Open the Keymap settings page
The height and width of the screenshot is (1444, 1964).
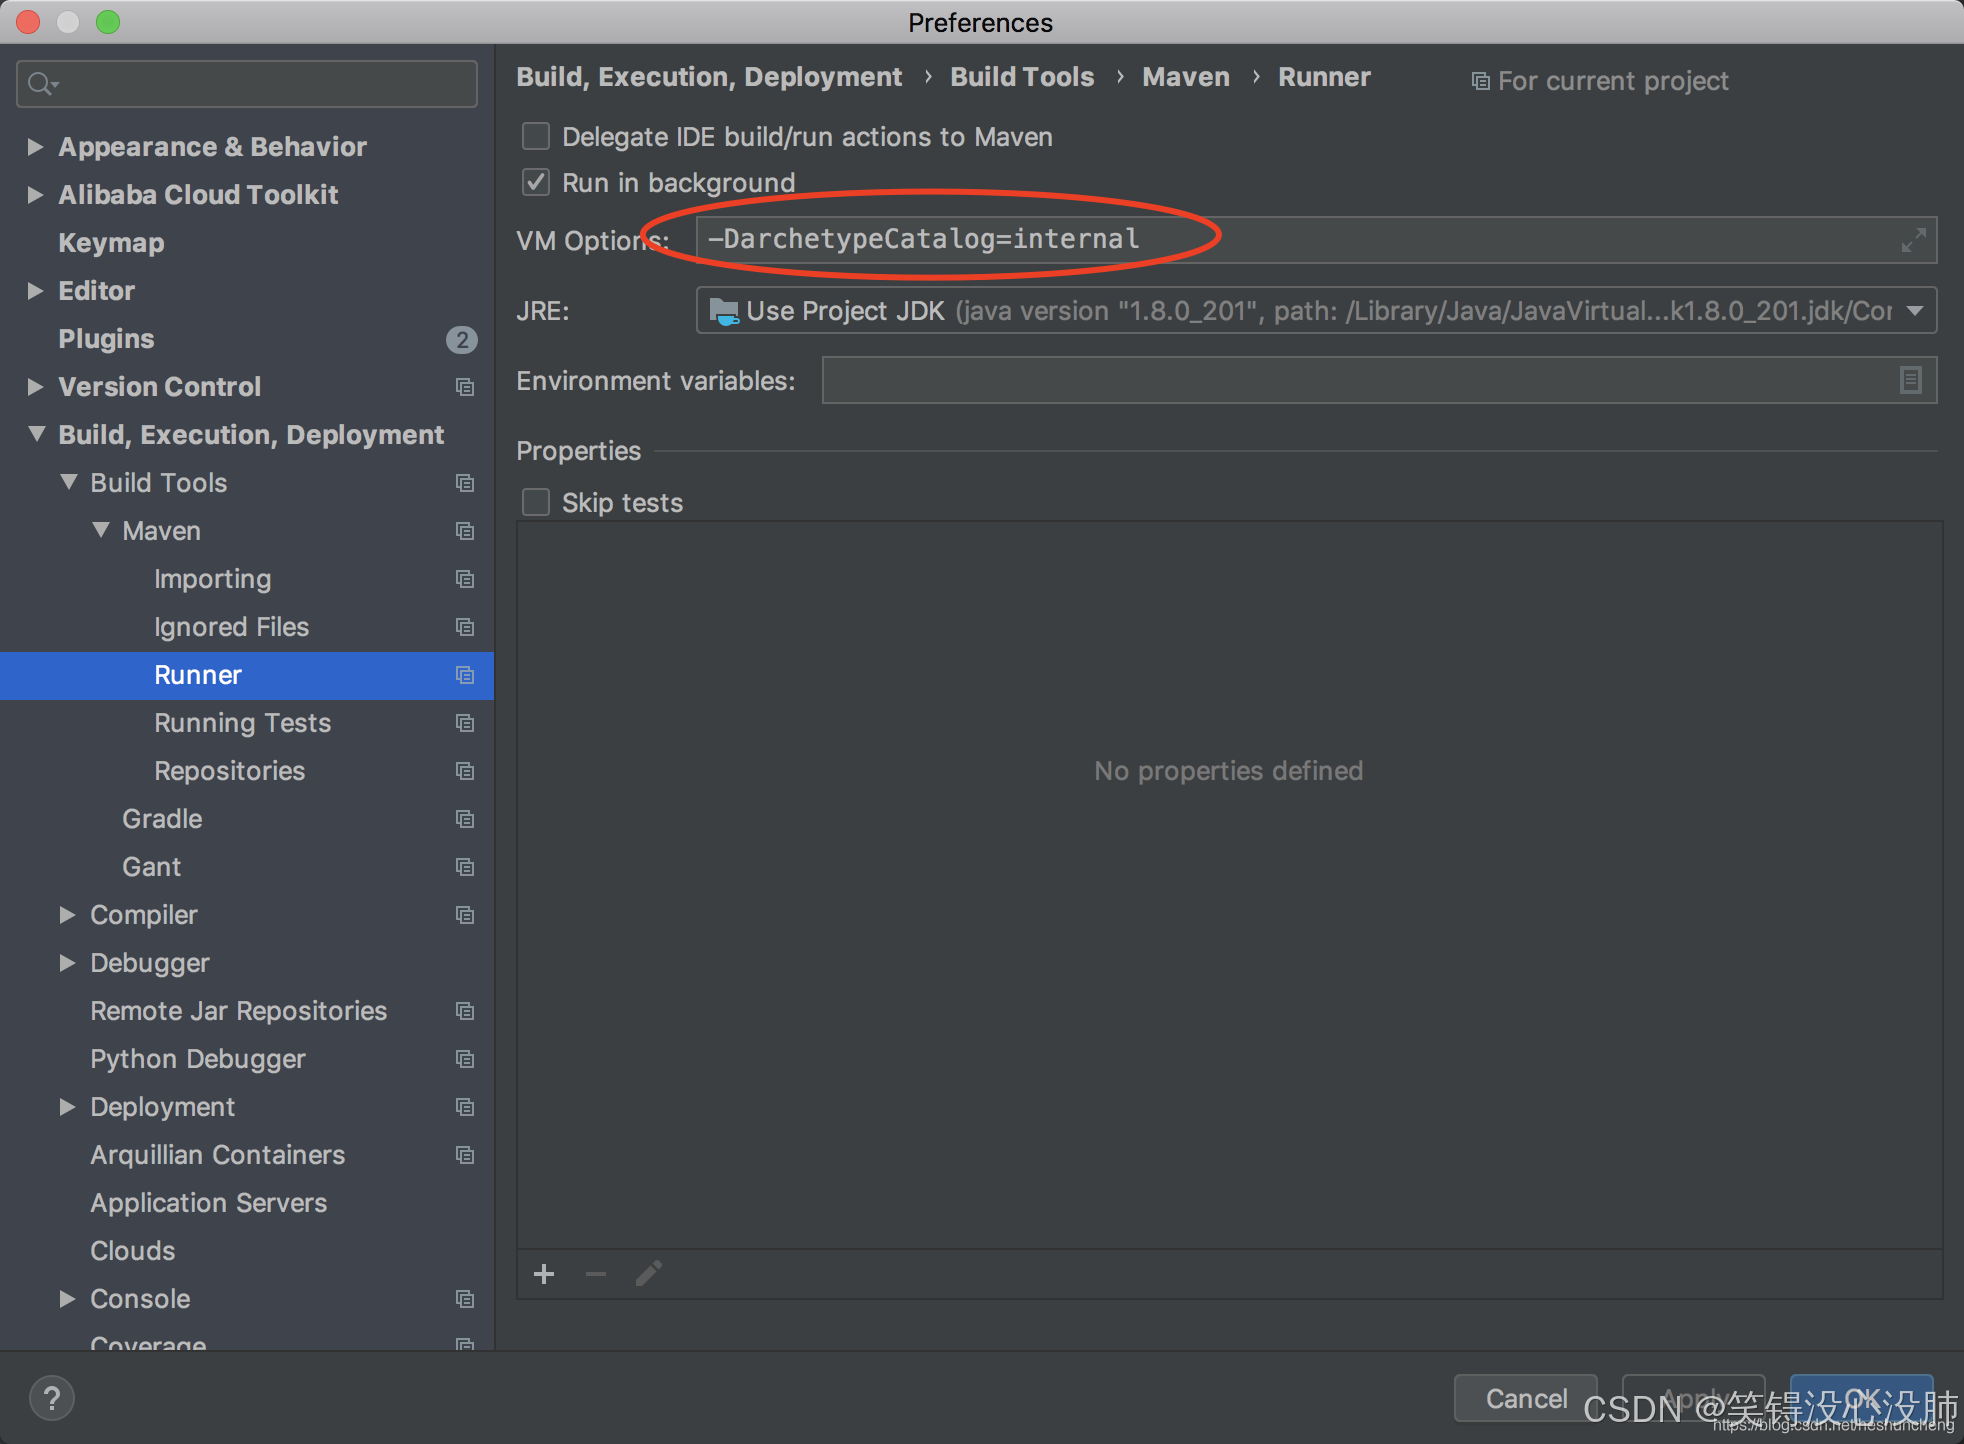111,243
